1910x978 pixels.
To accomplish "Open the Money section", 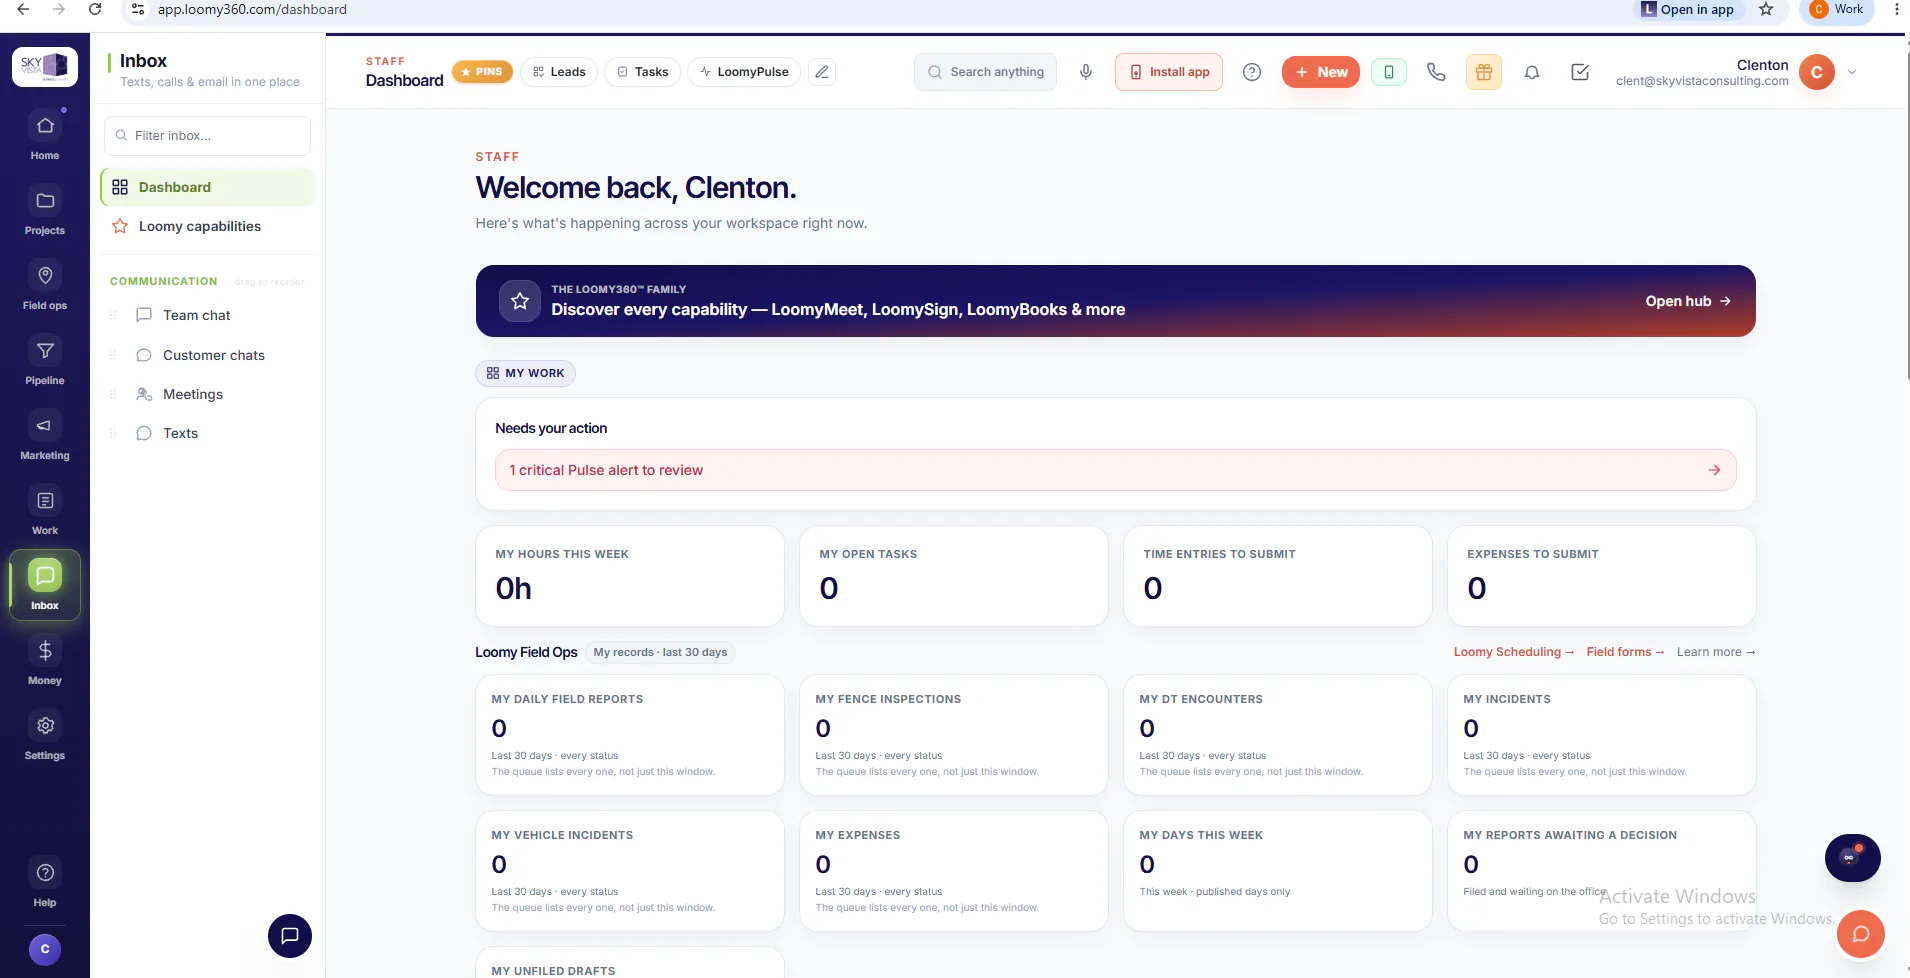I will point(45,660).
